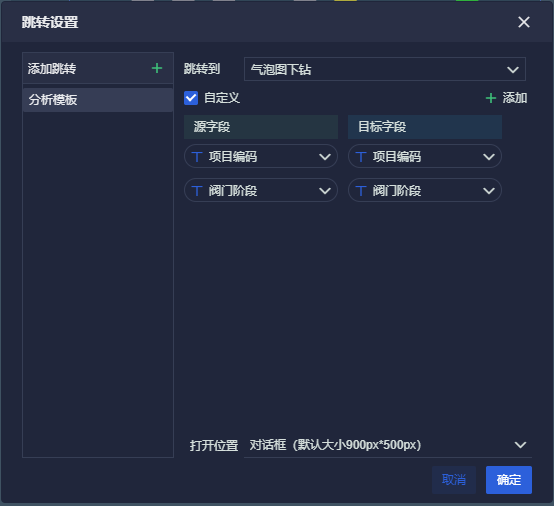Select 分析模板 in the jump list
Screen dimensions: 554x506
[x=98, y=100]
